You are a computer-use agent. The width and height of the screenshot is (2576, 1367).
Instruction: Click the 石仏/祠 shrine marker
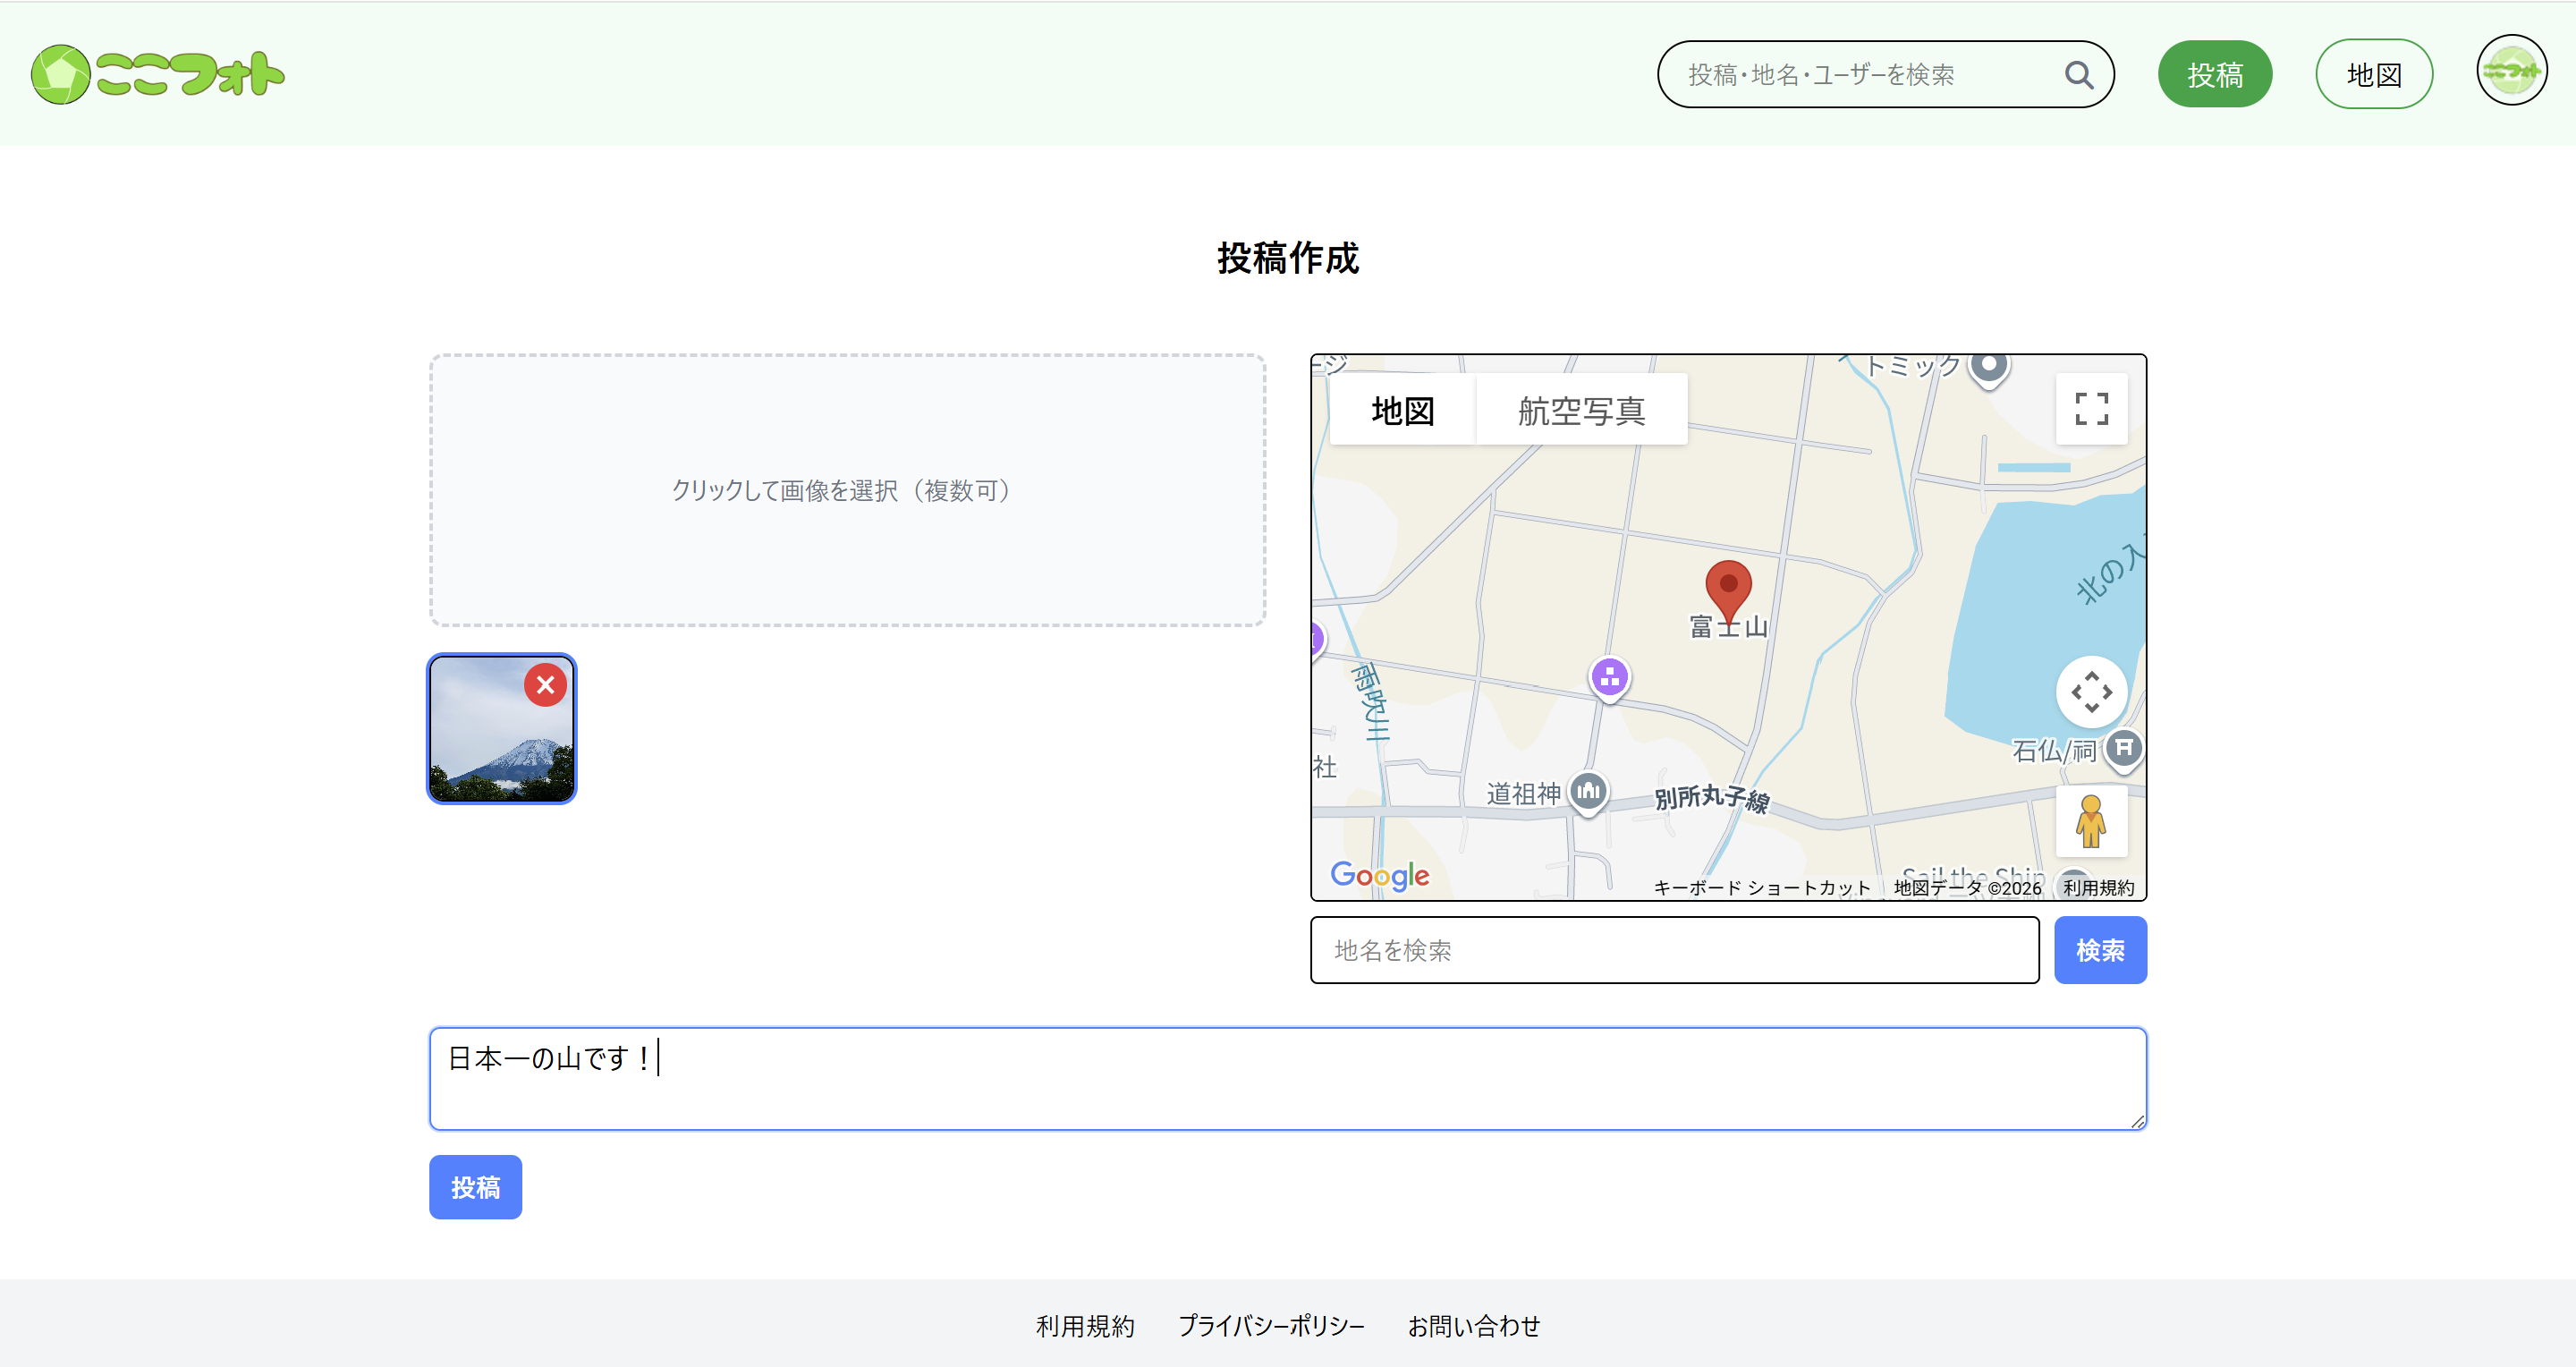[2123, 748]
